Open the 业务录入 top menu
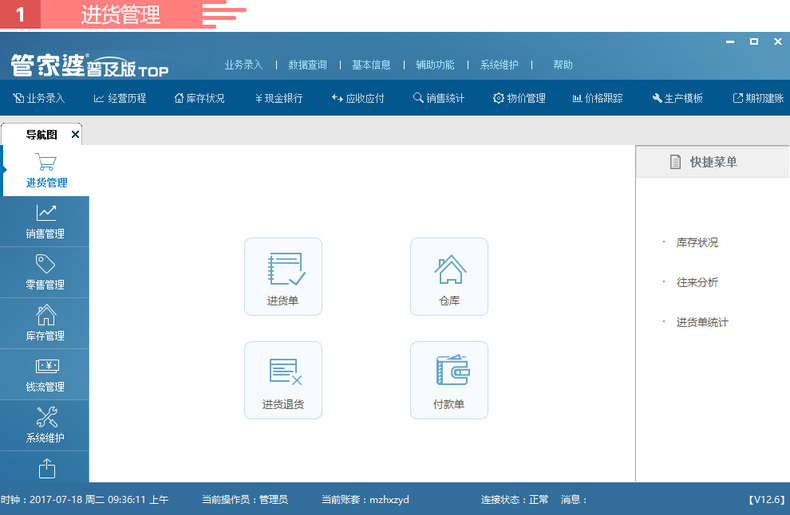790x515 pixels. 244,65
